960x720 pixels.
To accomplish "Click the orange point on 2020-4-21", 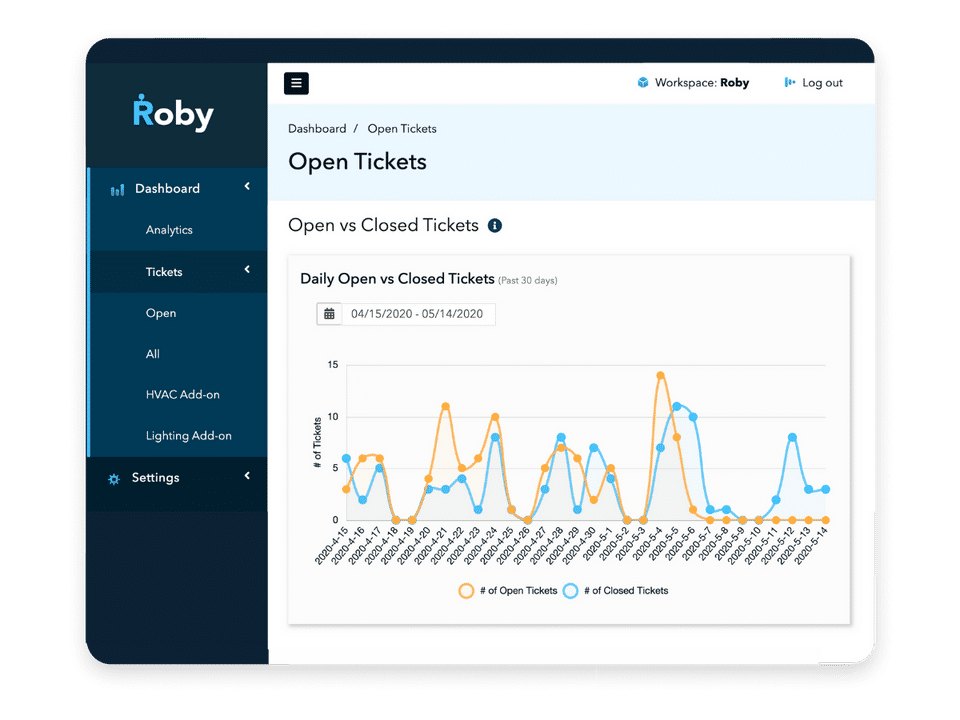I will pos(445,407).
